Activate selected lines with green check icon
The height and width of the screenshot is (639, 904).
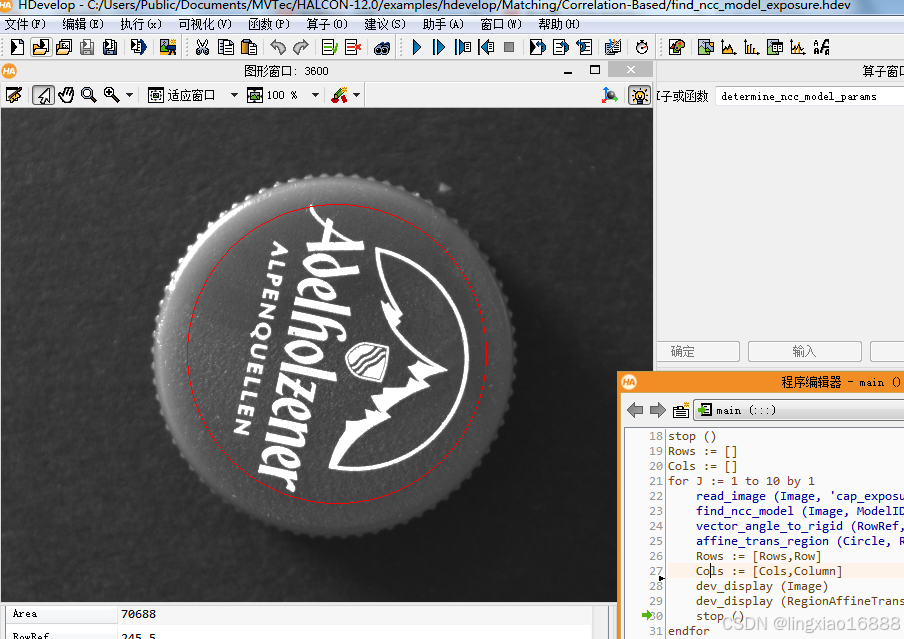pos(330,47)
